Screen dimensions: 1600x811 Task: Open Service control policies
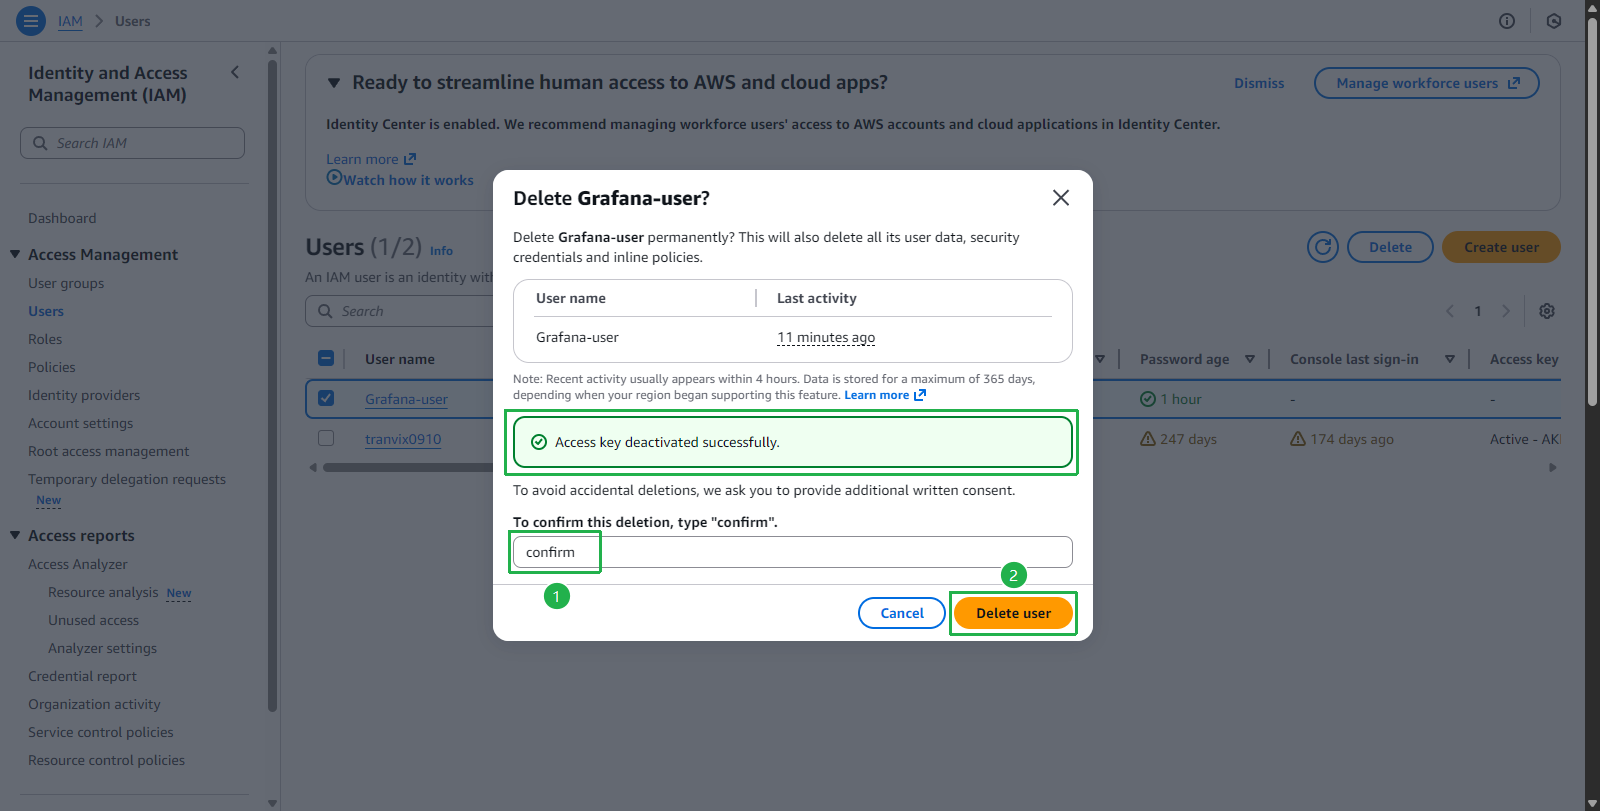pyautogui.click(x=101, y=732)
